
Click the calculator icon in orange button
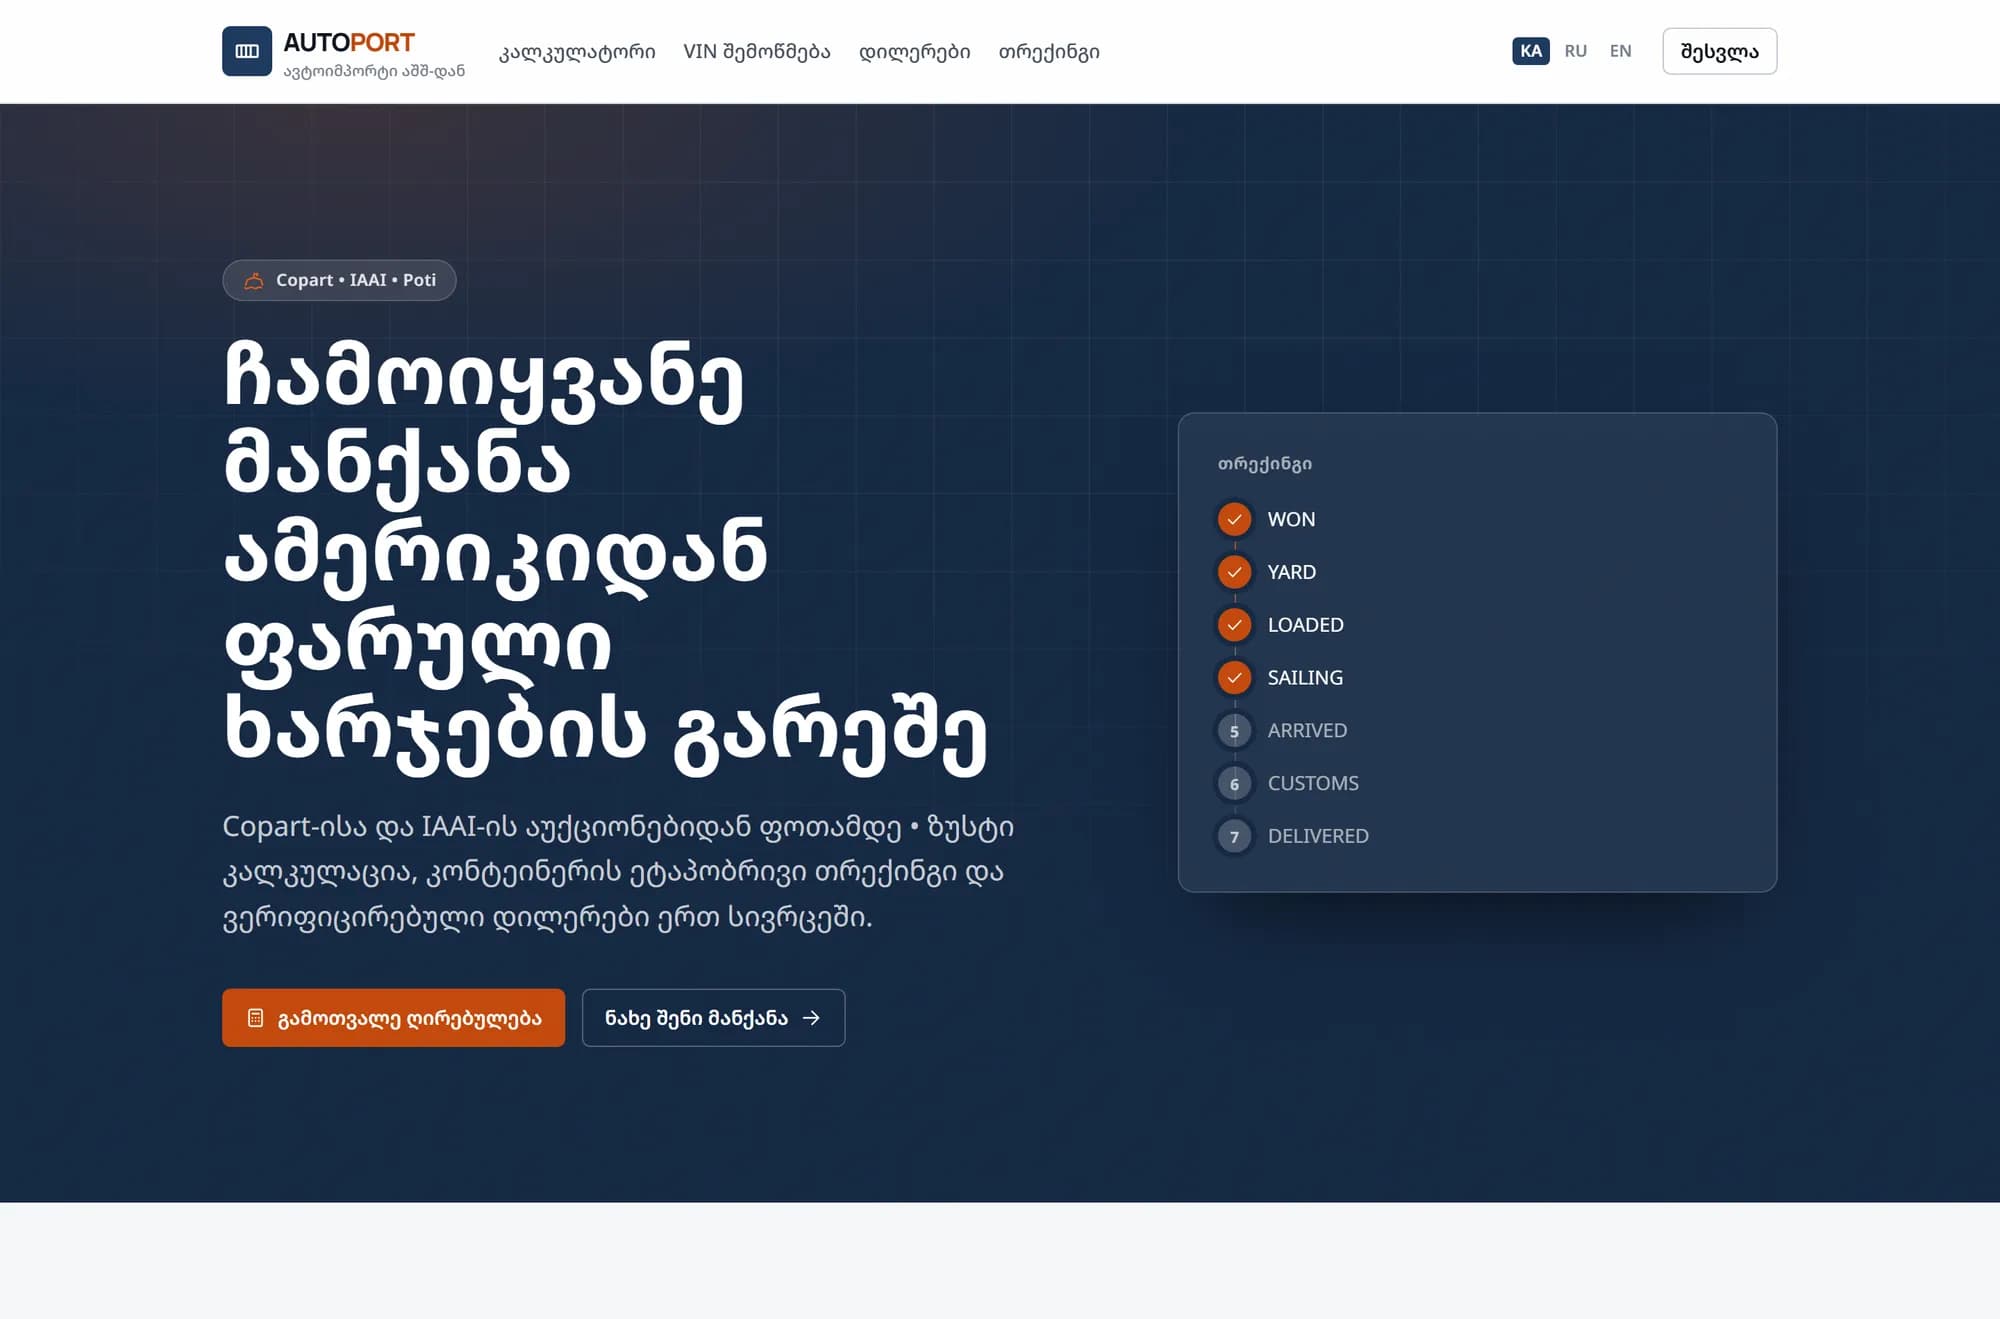[x=255, y=1018]
